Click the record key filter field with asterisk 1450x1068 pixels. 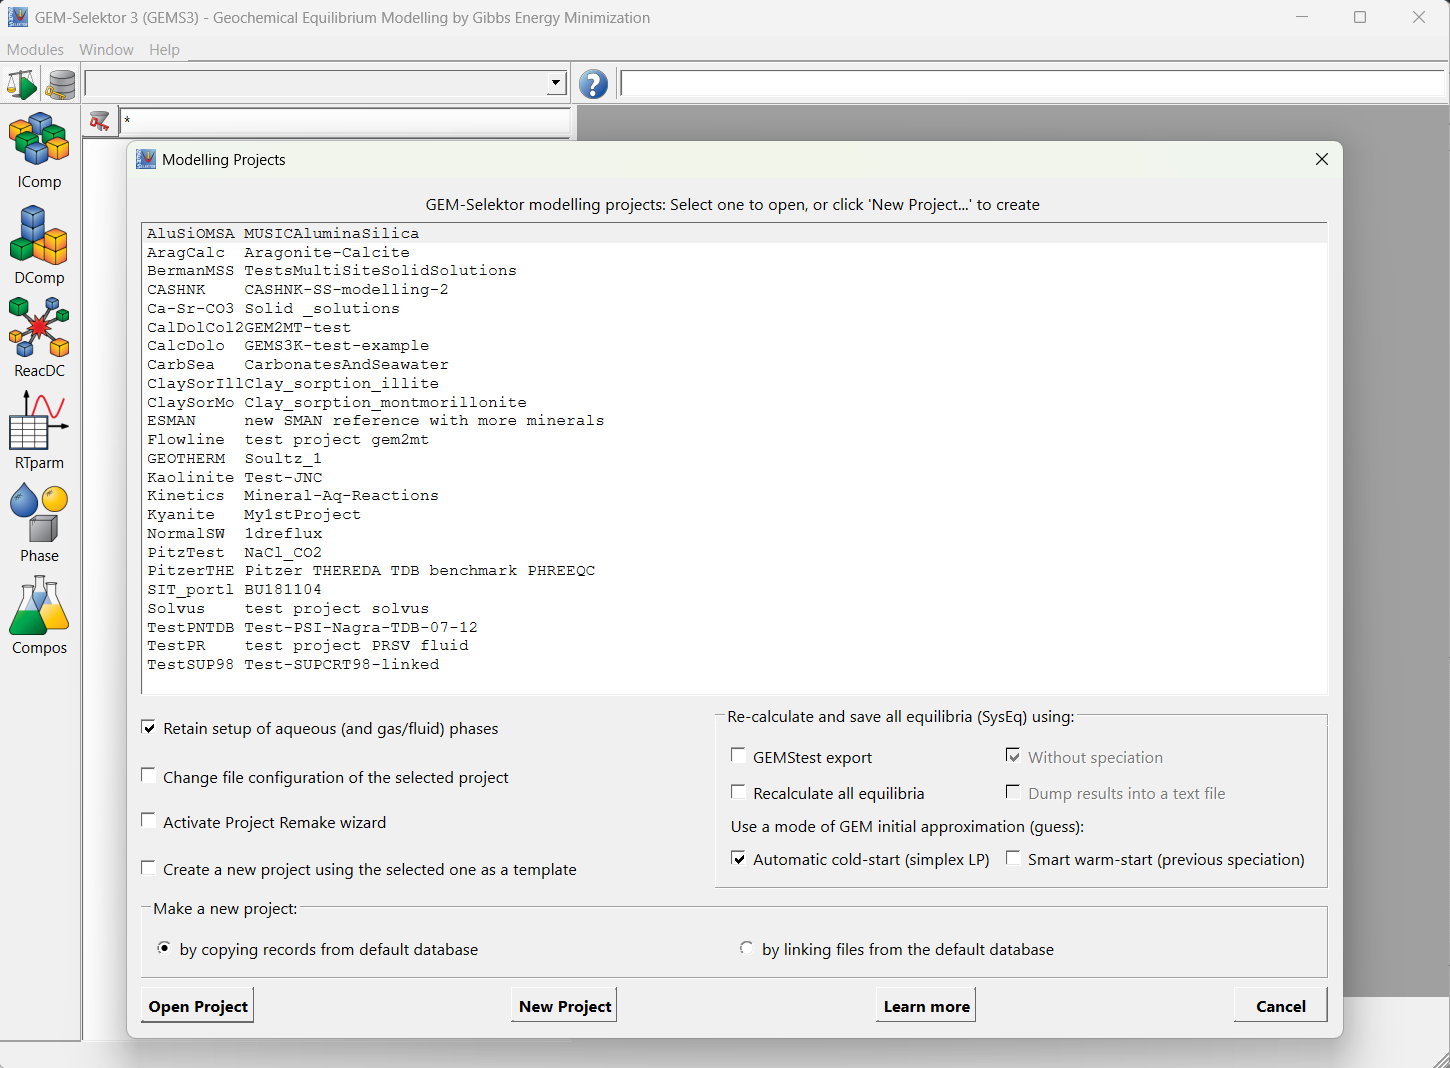click(345, 121)
